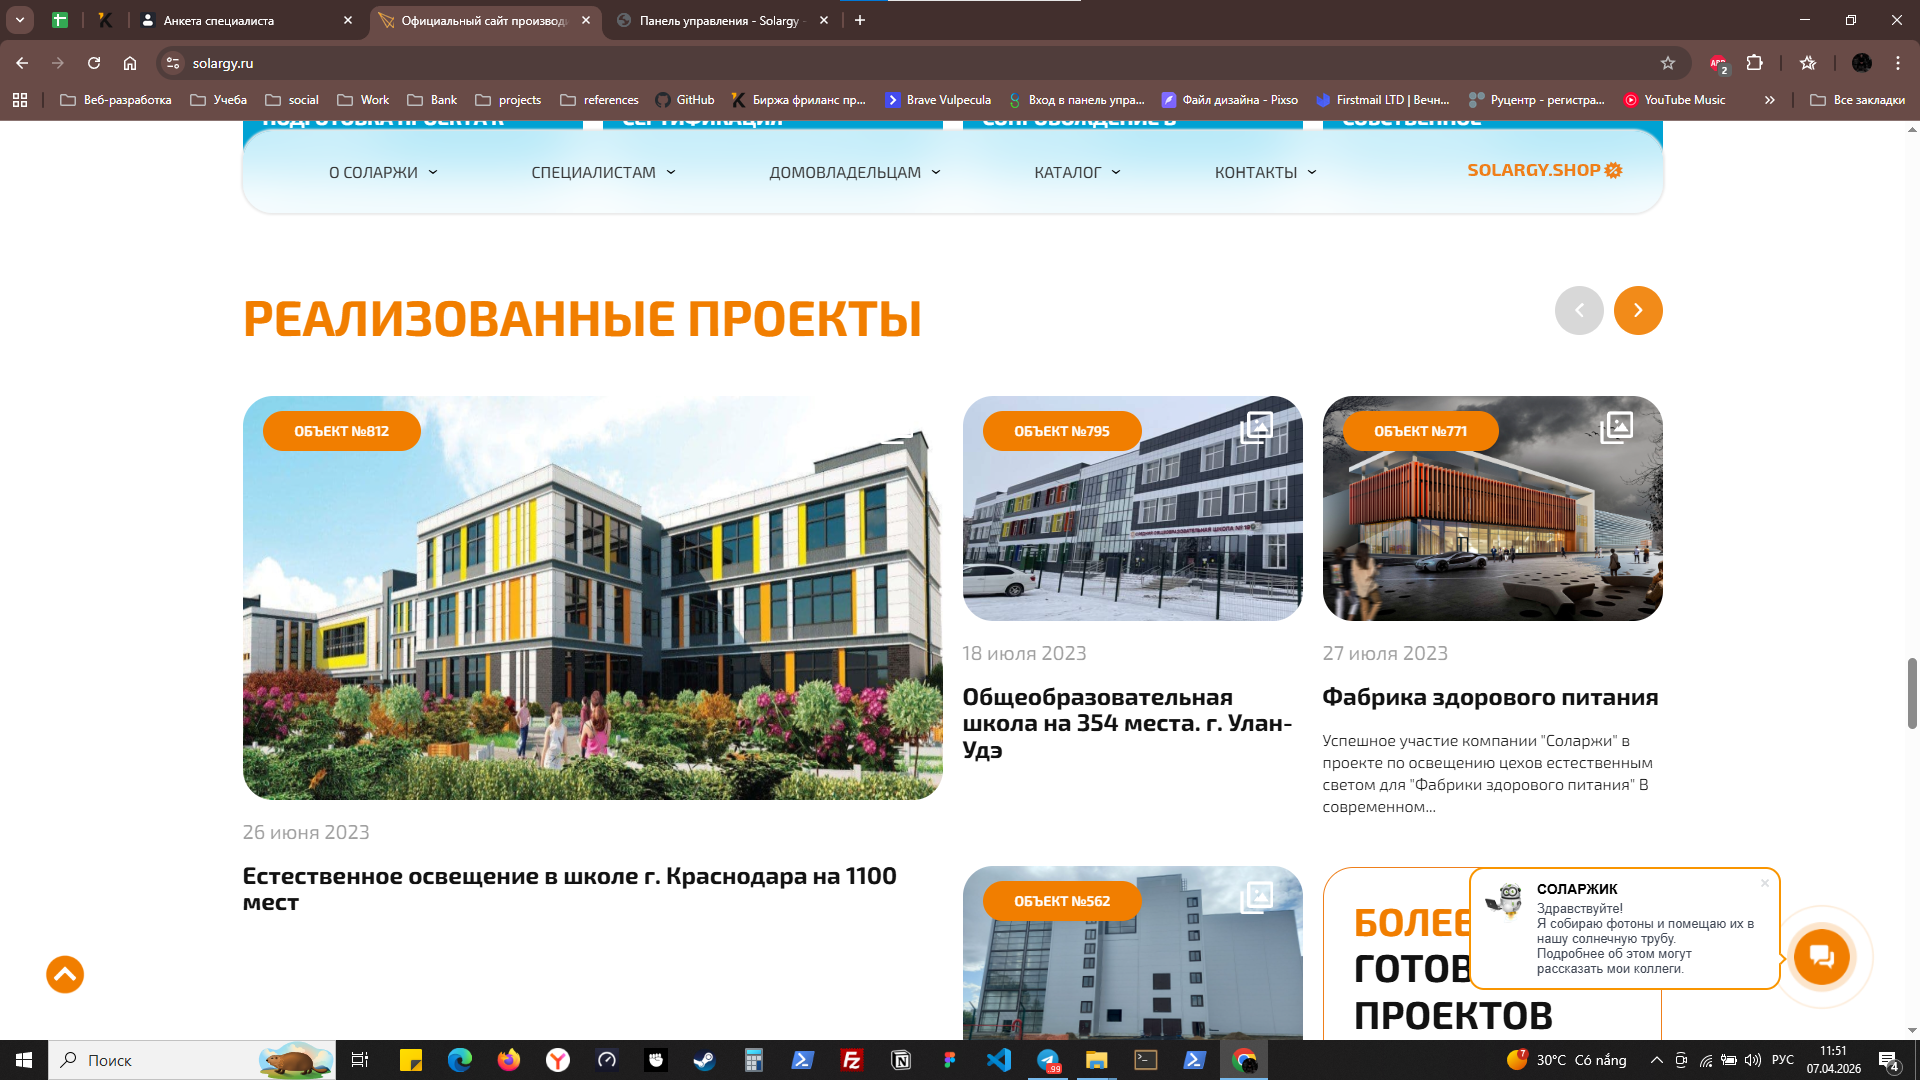This screenshot has height=1080, width=1920.
Task: Open the references bookmark folder
Action: tap(599, 100)
